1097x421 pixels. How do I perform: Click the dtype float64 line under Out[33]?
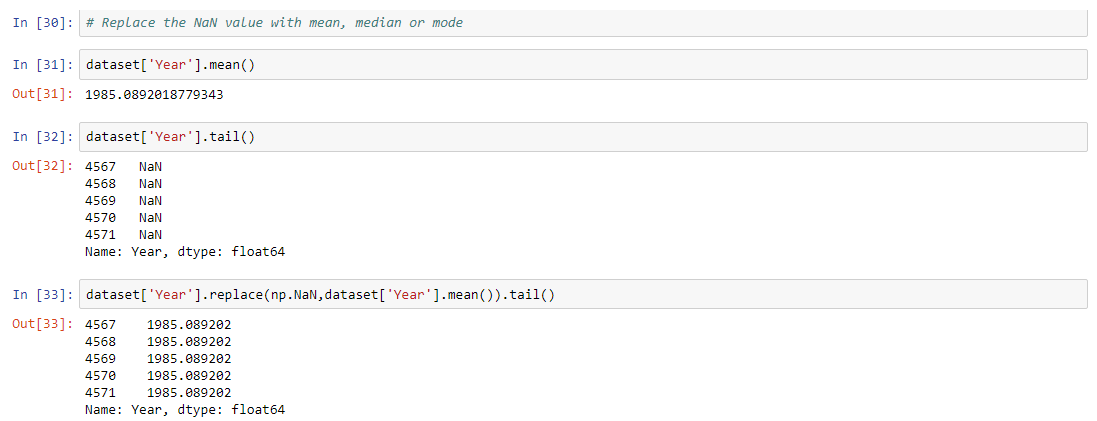pyautogui.click(x=185, y=410)
